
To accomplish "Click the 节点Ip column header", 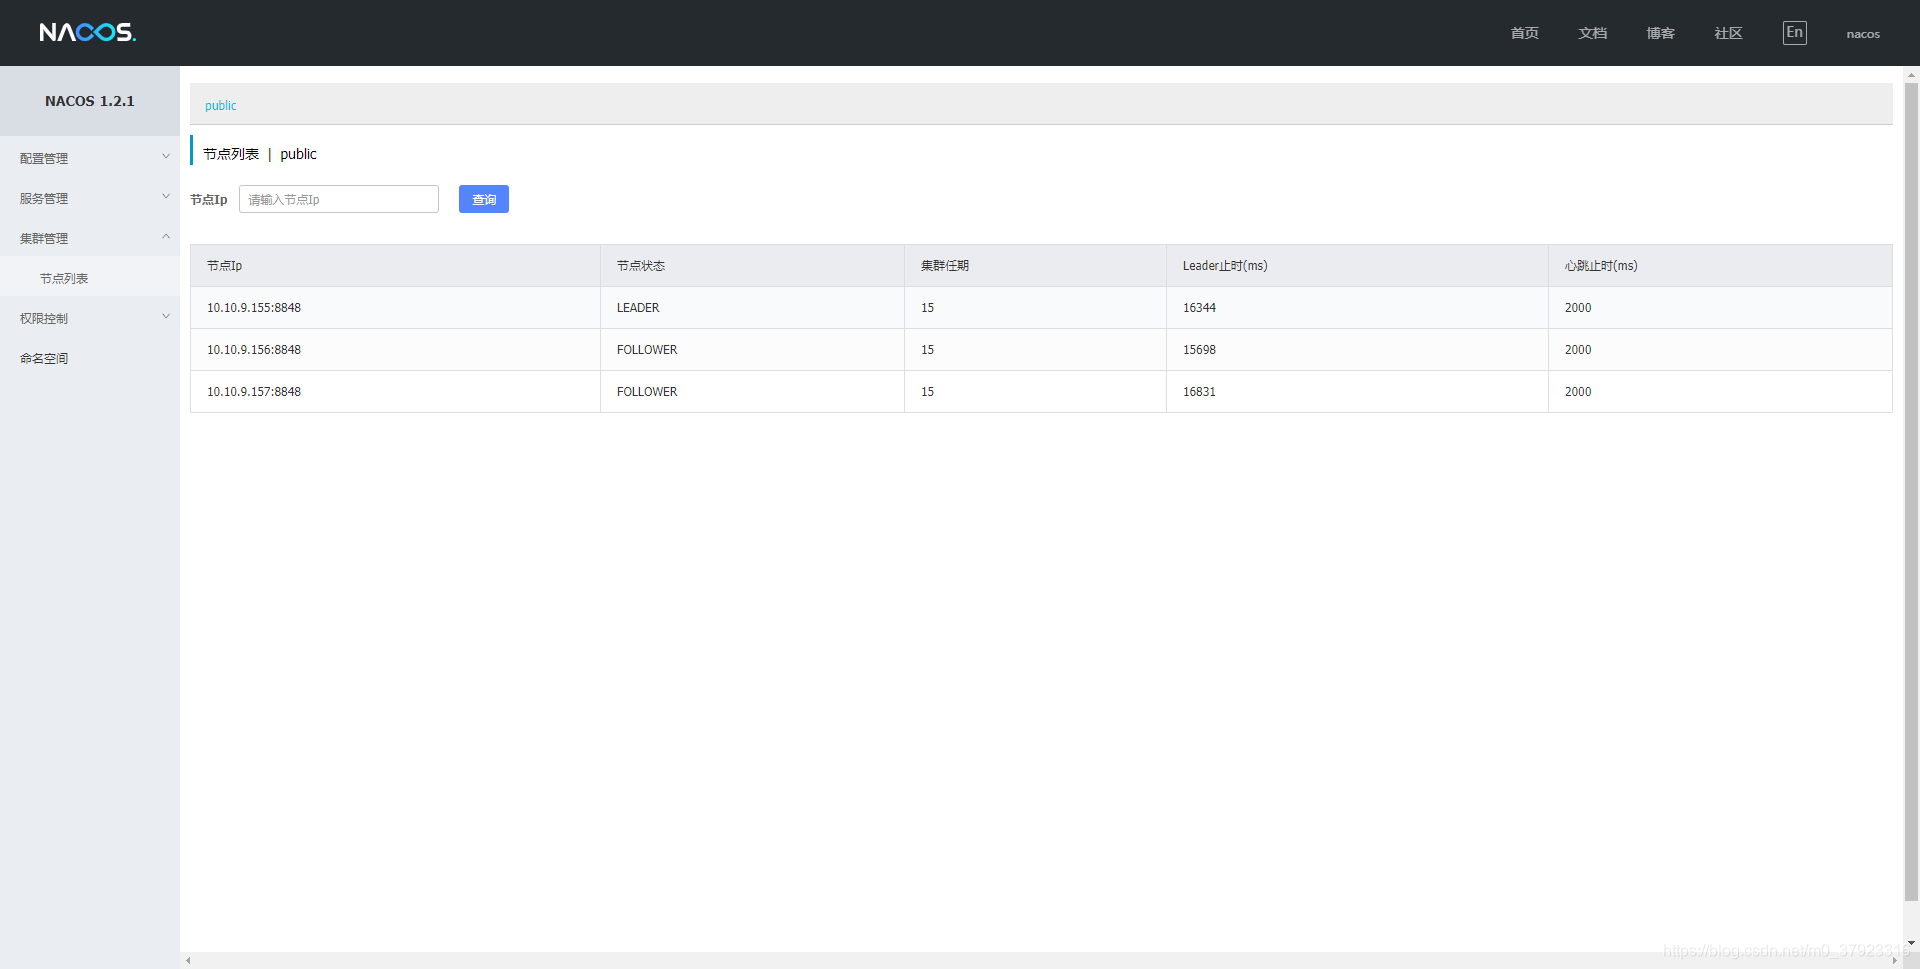I will point(395,266).
